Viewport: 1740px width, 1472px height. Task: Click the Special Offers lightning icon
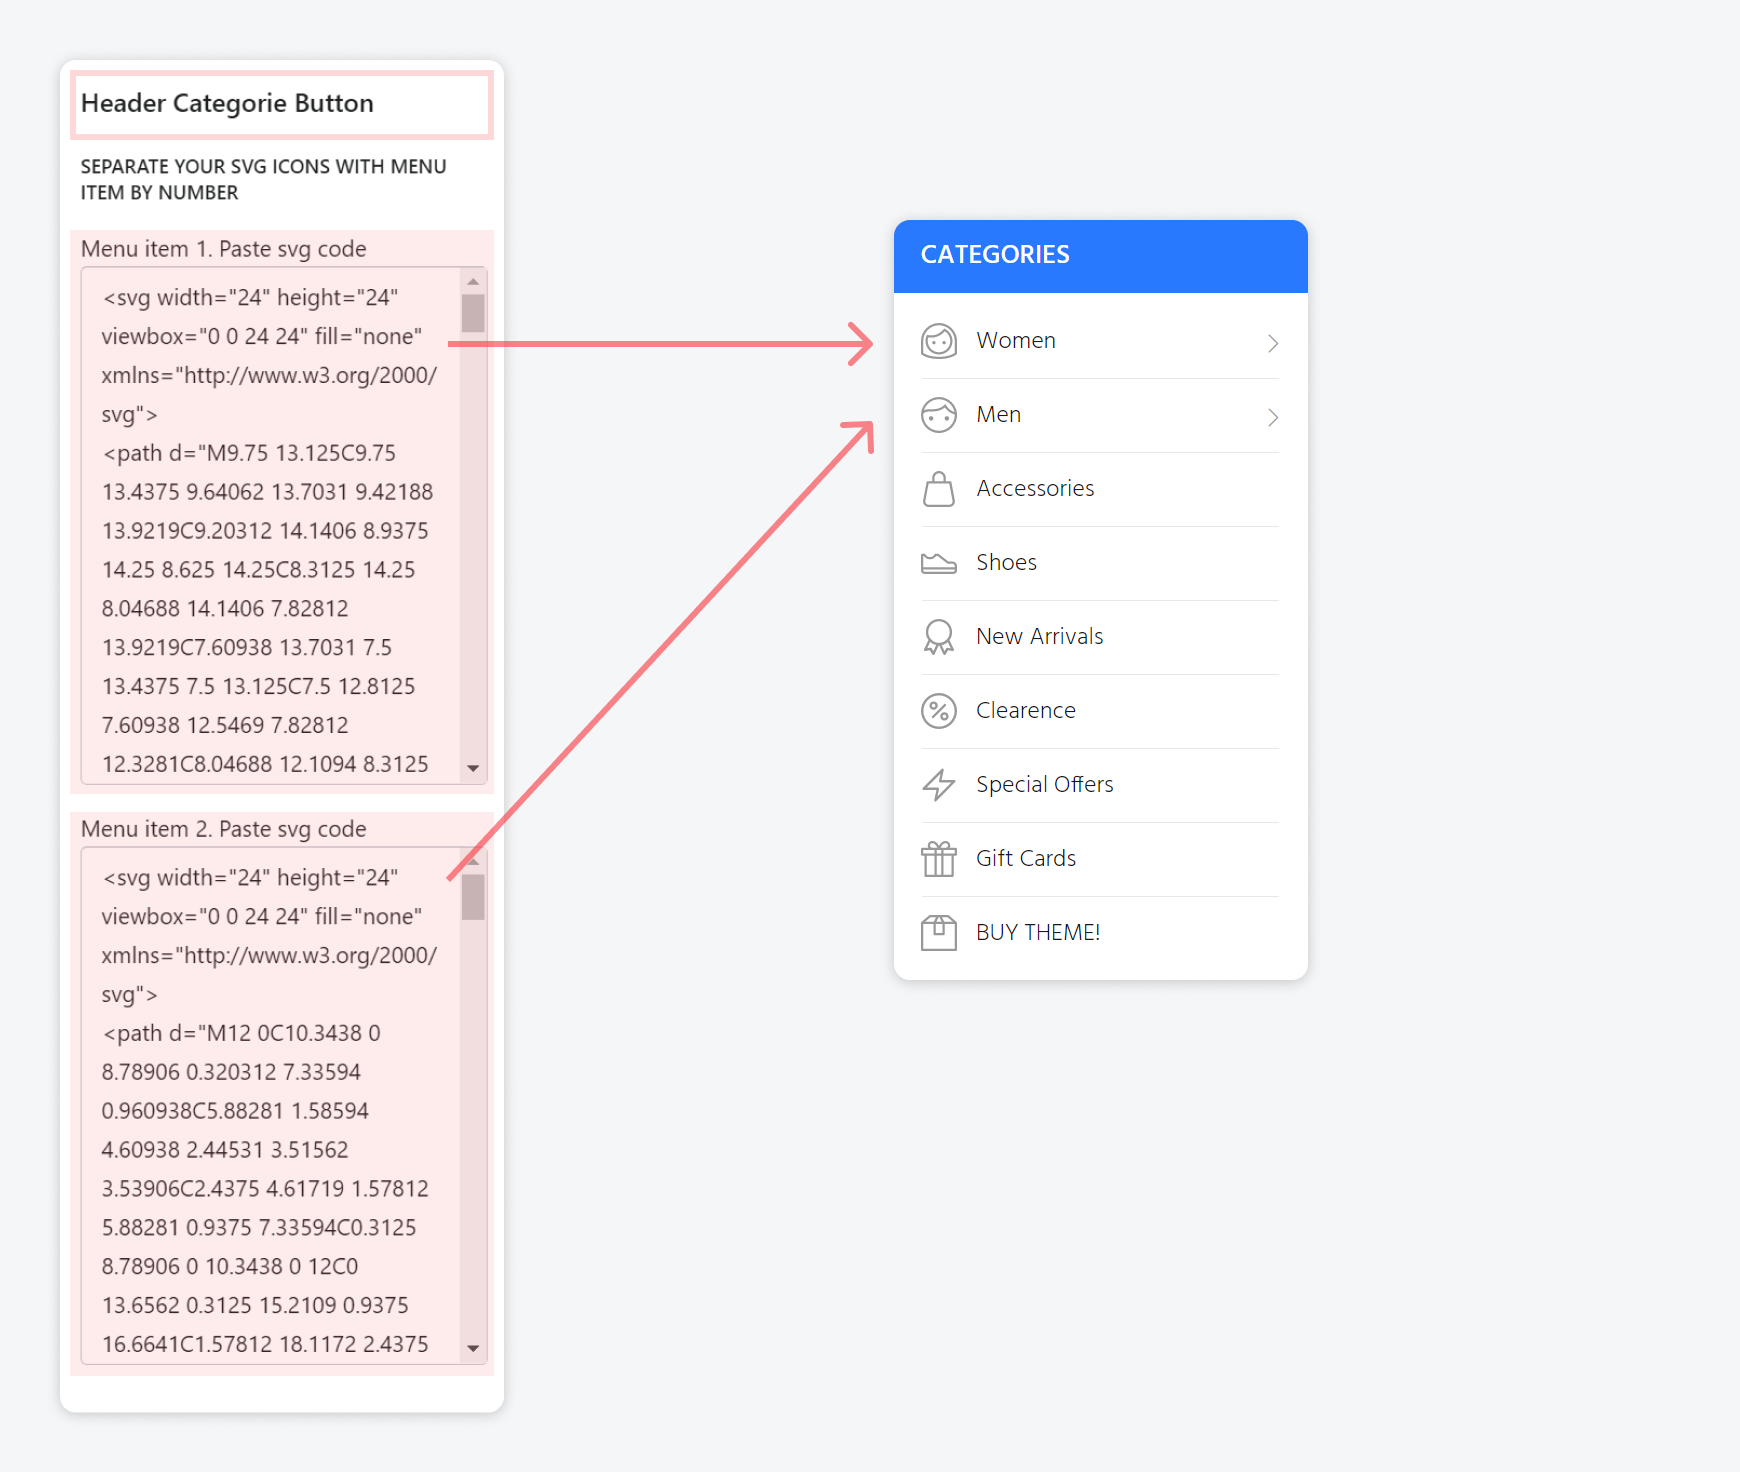(x=938, y=785)
